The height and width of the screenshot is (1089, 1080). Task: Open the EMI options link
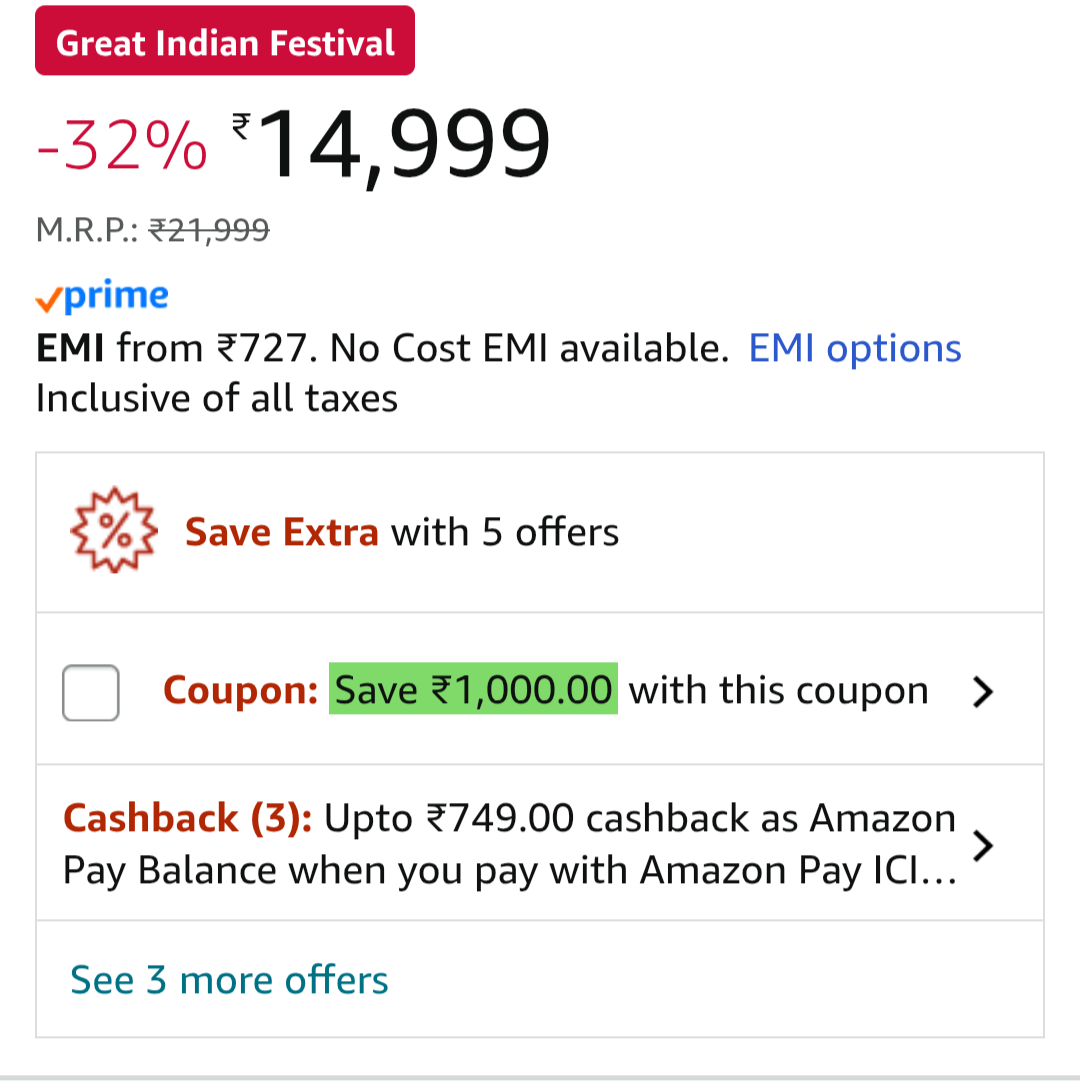(x=855, y=349)
